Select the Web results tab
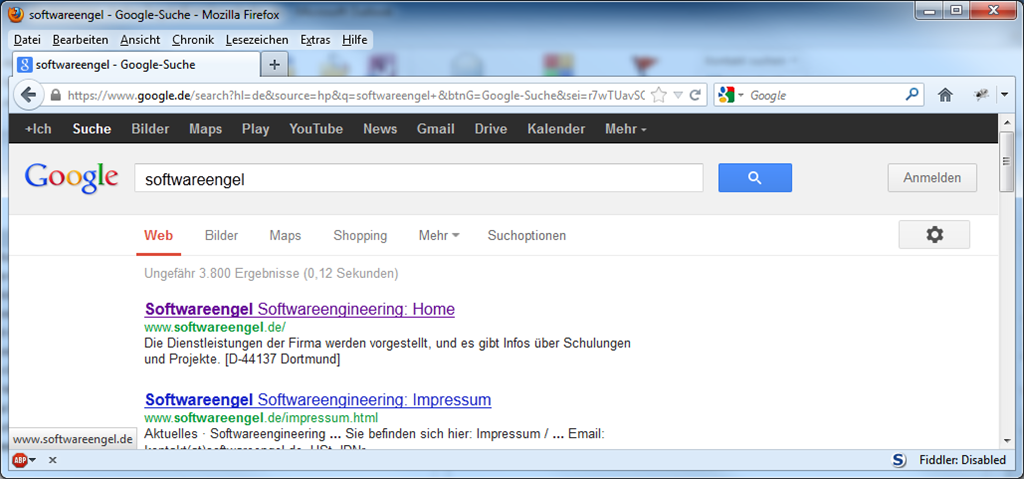 (x=159, y=236)
